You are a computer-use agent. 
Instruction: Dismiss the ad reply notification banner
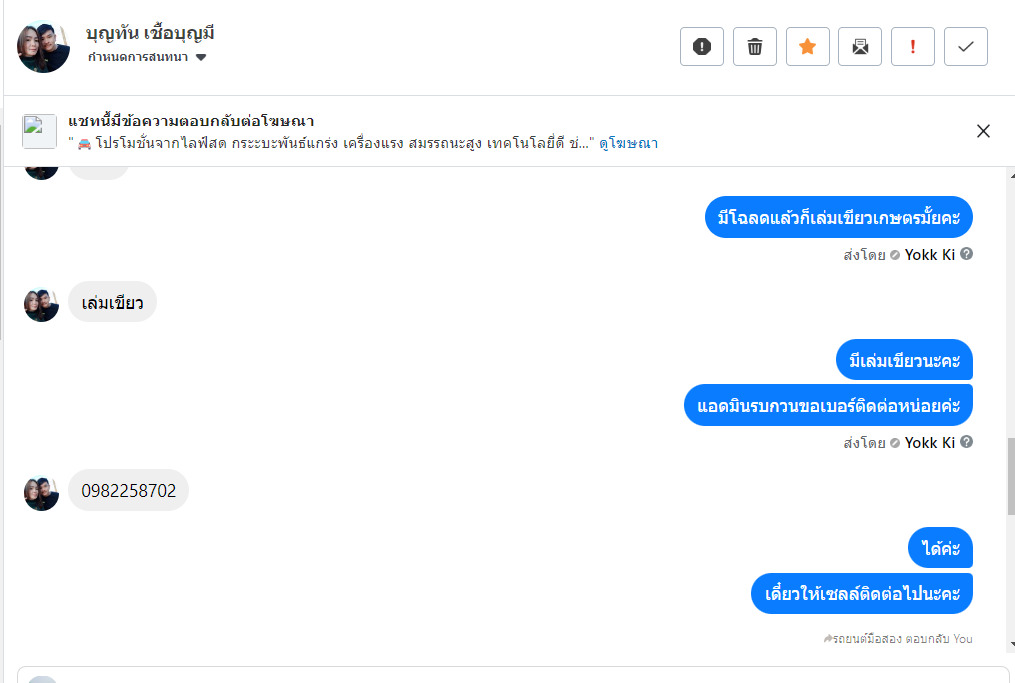983,131
